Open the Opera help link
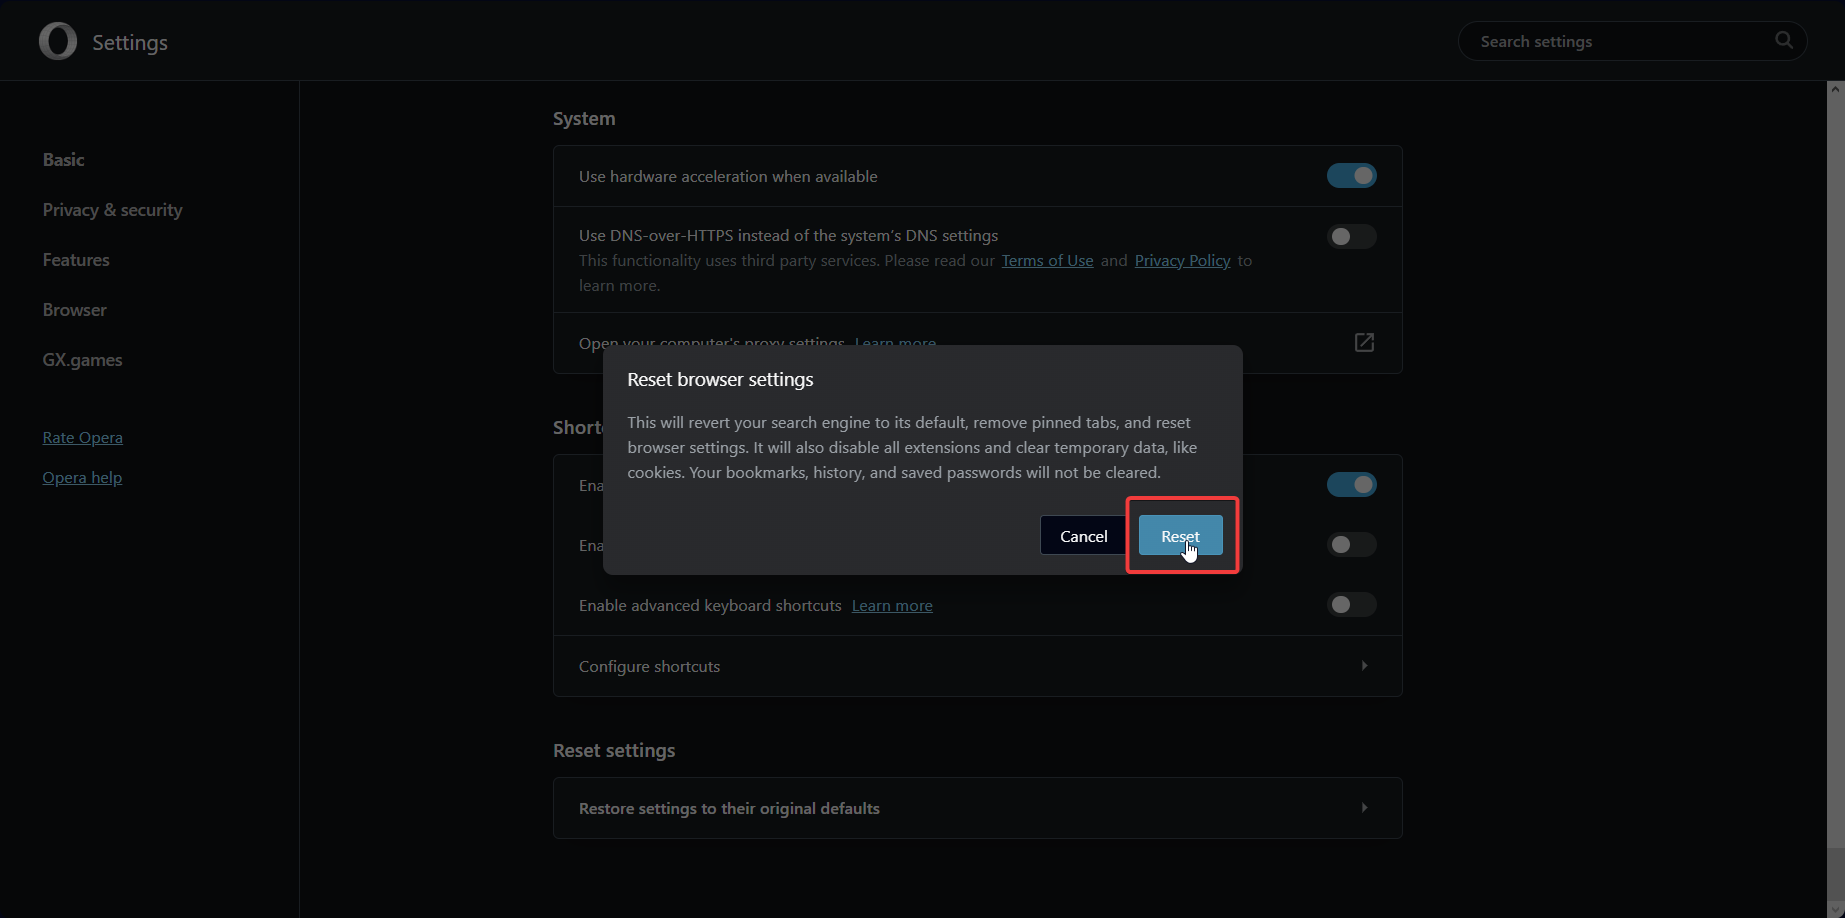Image resolution: width=1845 pixels, height=918 pixels. coord(82,478)
